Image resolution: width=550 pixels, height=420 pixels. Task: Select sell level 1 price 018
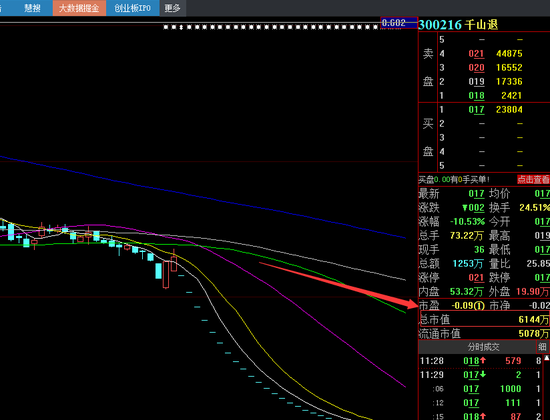pyautogui.click(x=476, y=95)
